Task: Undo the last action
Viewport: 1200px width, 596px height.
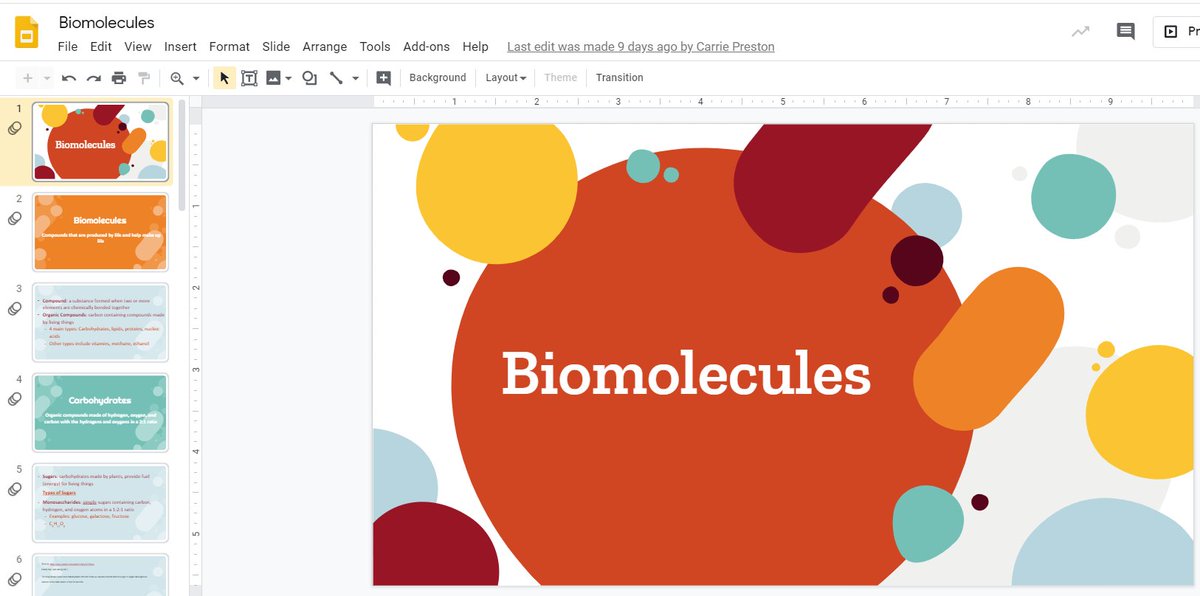Action: coord(69,78)
